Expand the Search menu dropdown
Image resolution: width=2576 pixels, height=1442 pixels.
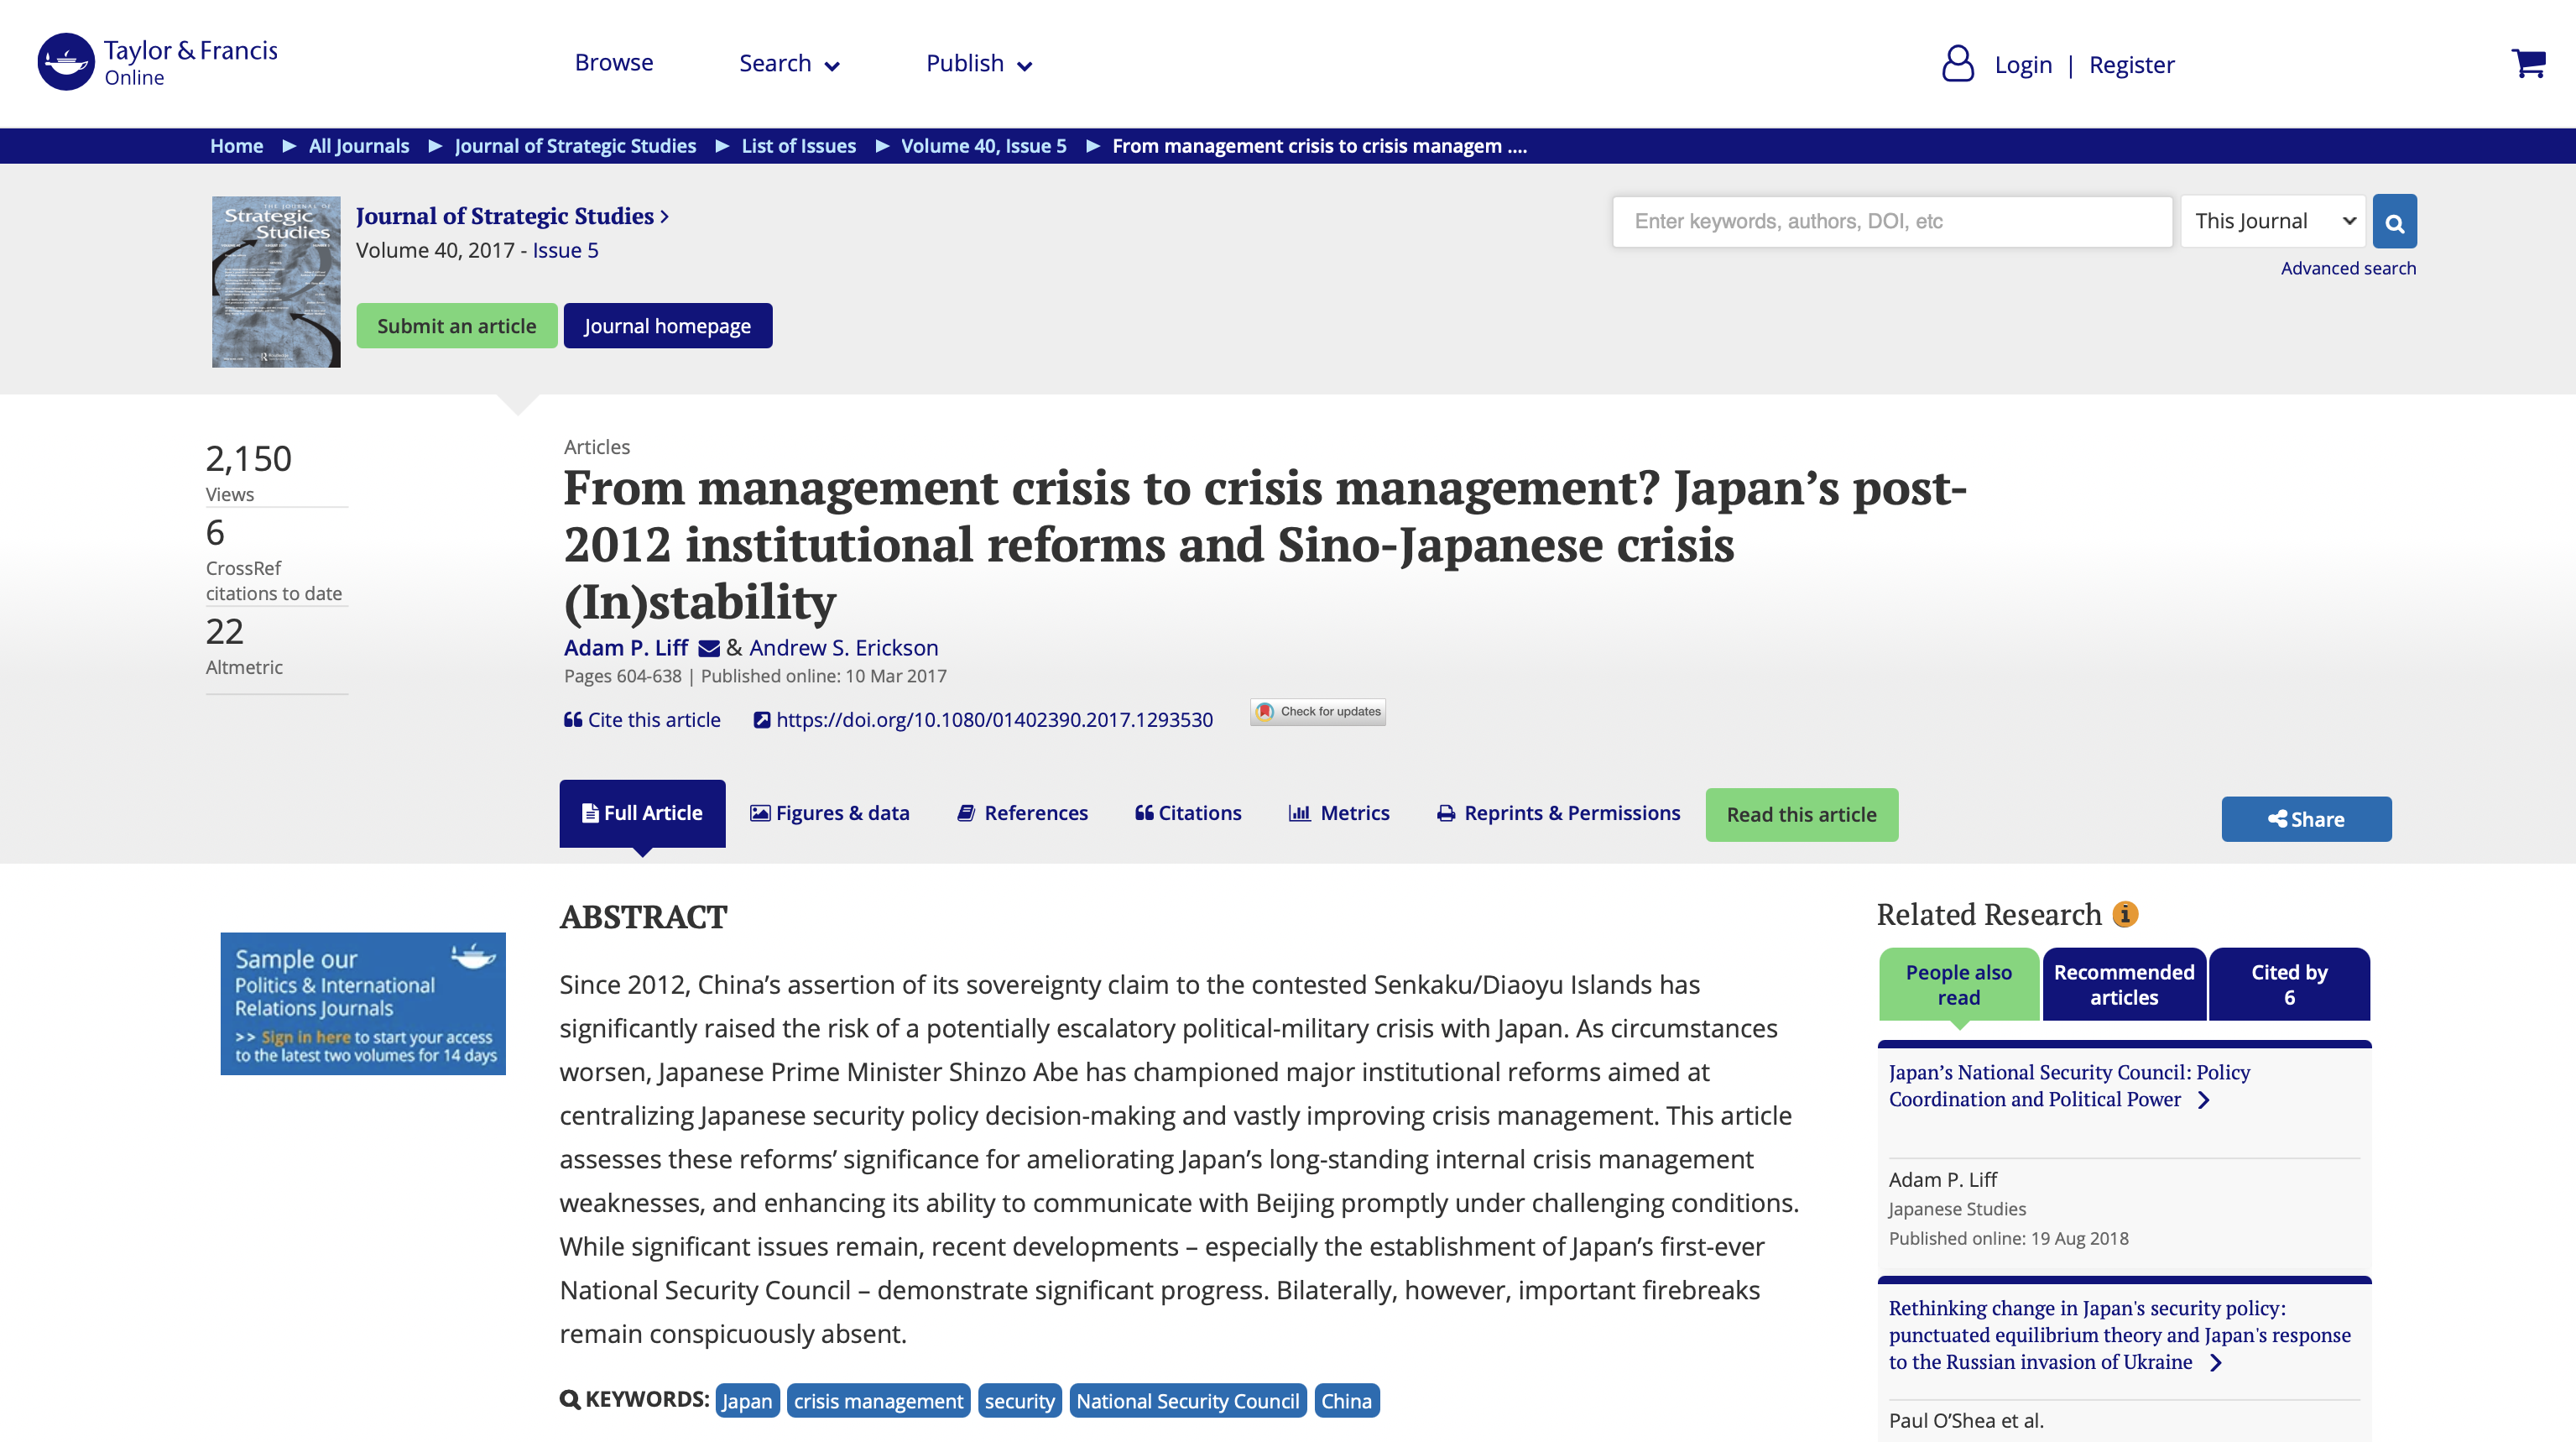point(788,64)
